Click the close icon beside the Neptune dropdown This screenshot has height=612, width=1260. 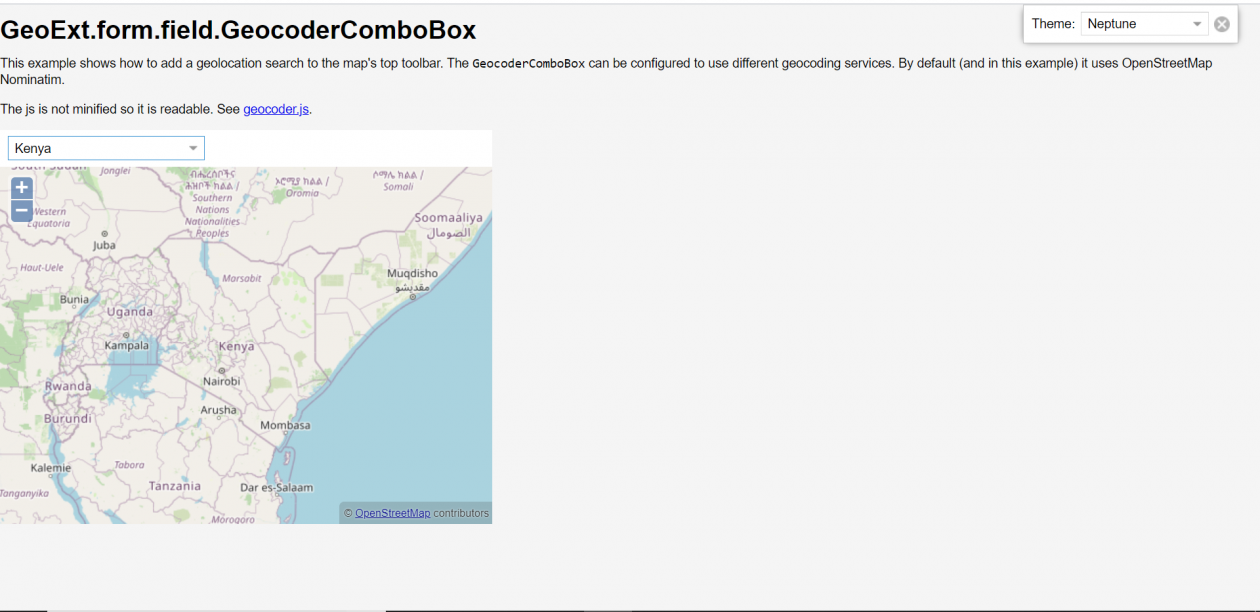[1221, 23]
